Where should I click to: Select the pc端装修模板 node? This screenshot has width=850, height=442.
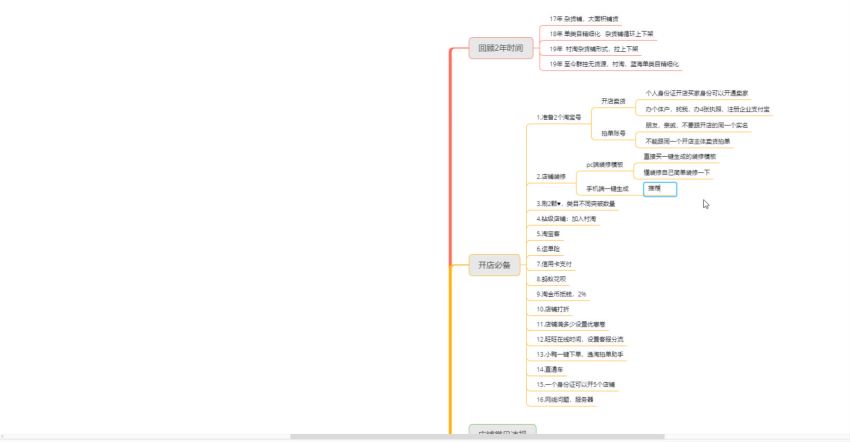605,164
